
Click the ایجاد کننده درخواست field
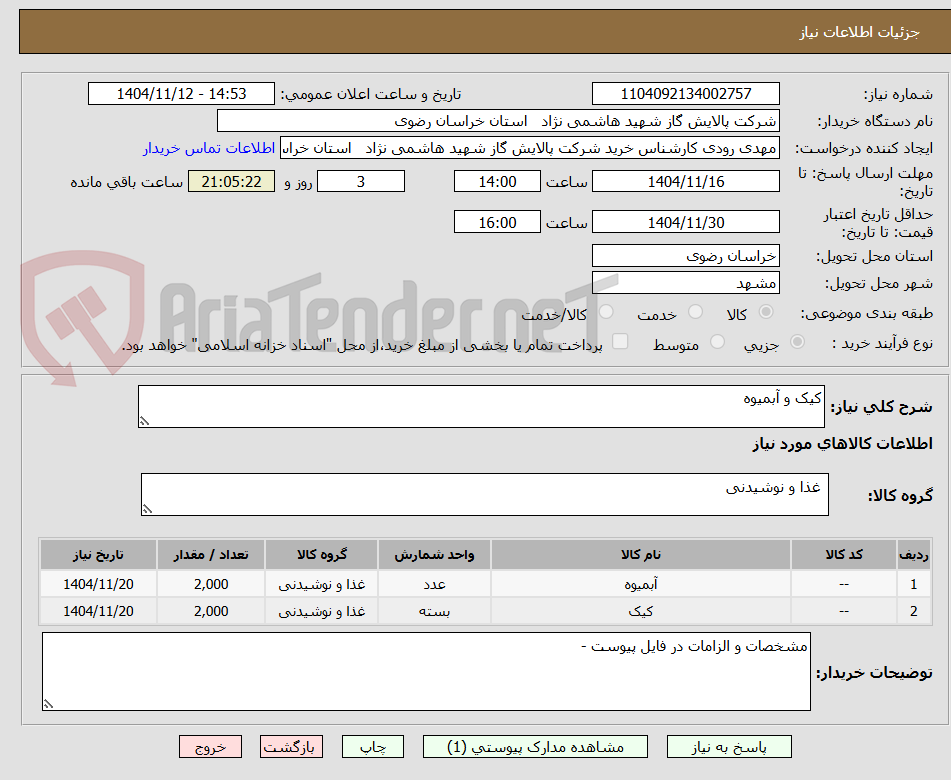click(529, 148)
